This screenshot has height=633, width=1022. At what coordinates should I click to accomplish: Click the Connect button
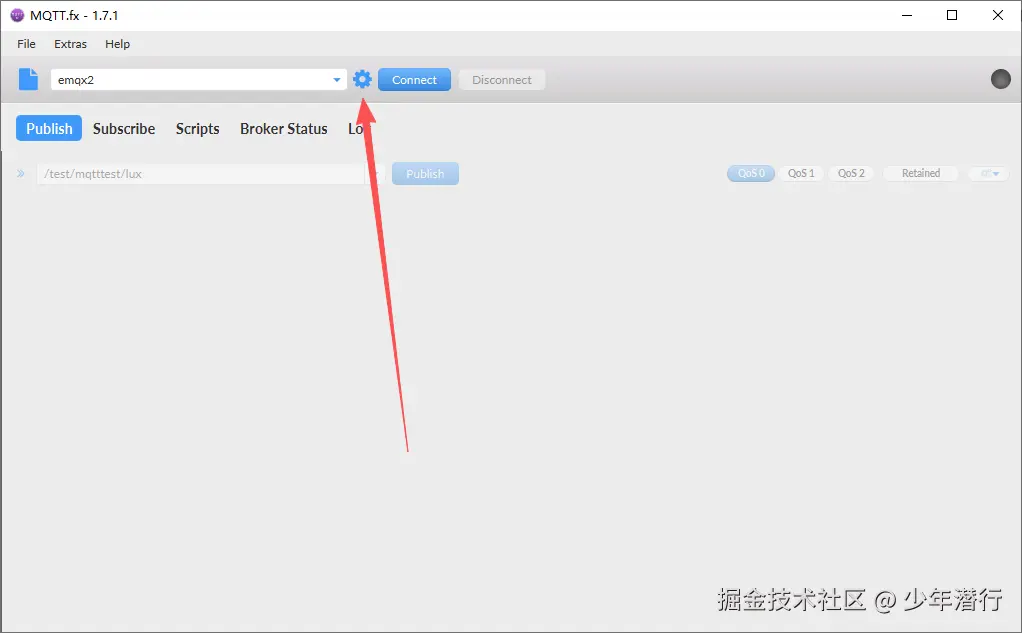tap(415, 80)
